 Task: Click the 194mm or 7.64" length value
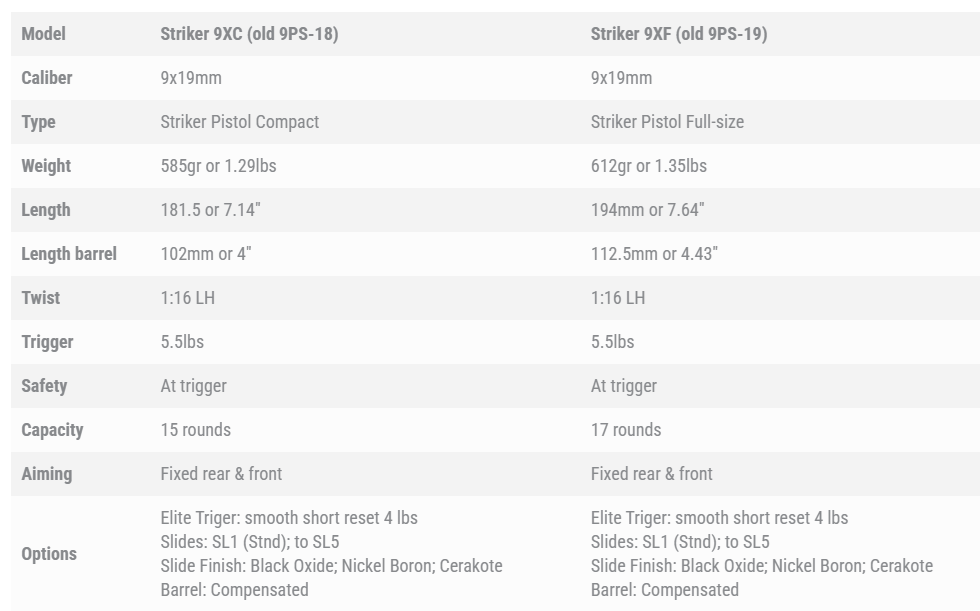(647, 210)
